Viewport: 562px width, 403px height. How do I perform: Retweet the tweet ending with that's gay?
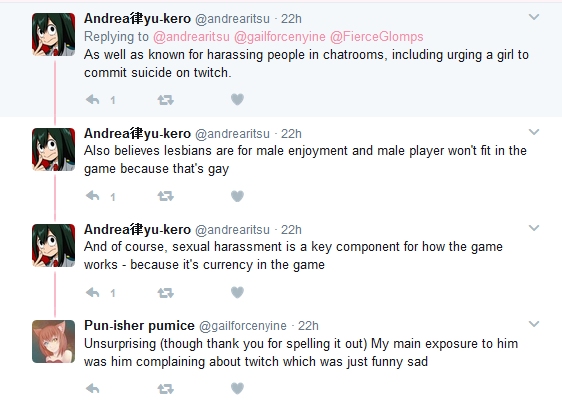pos(166,196)
